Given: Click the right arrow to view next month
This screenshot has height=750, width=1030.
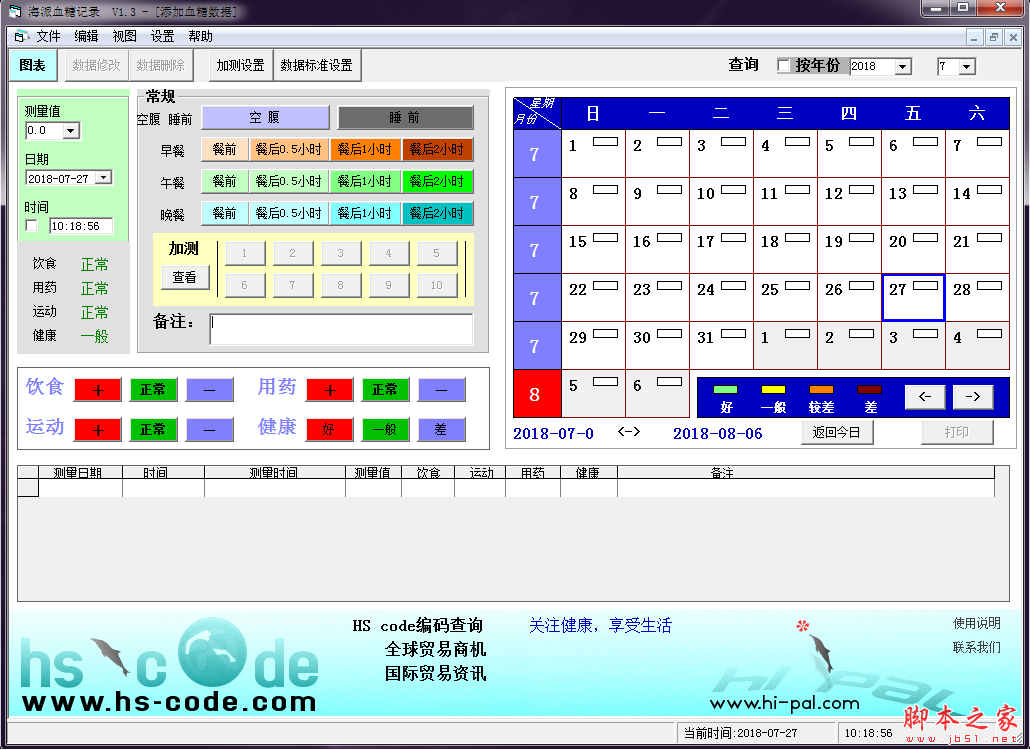Looking at the screenshot, I should tap(972, 397).
